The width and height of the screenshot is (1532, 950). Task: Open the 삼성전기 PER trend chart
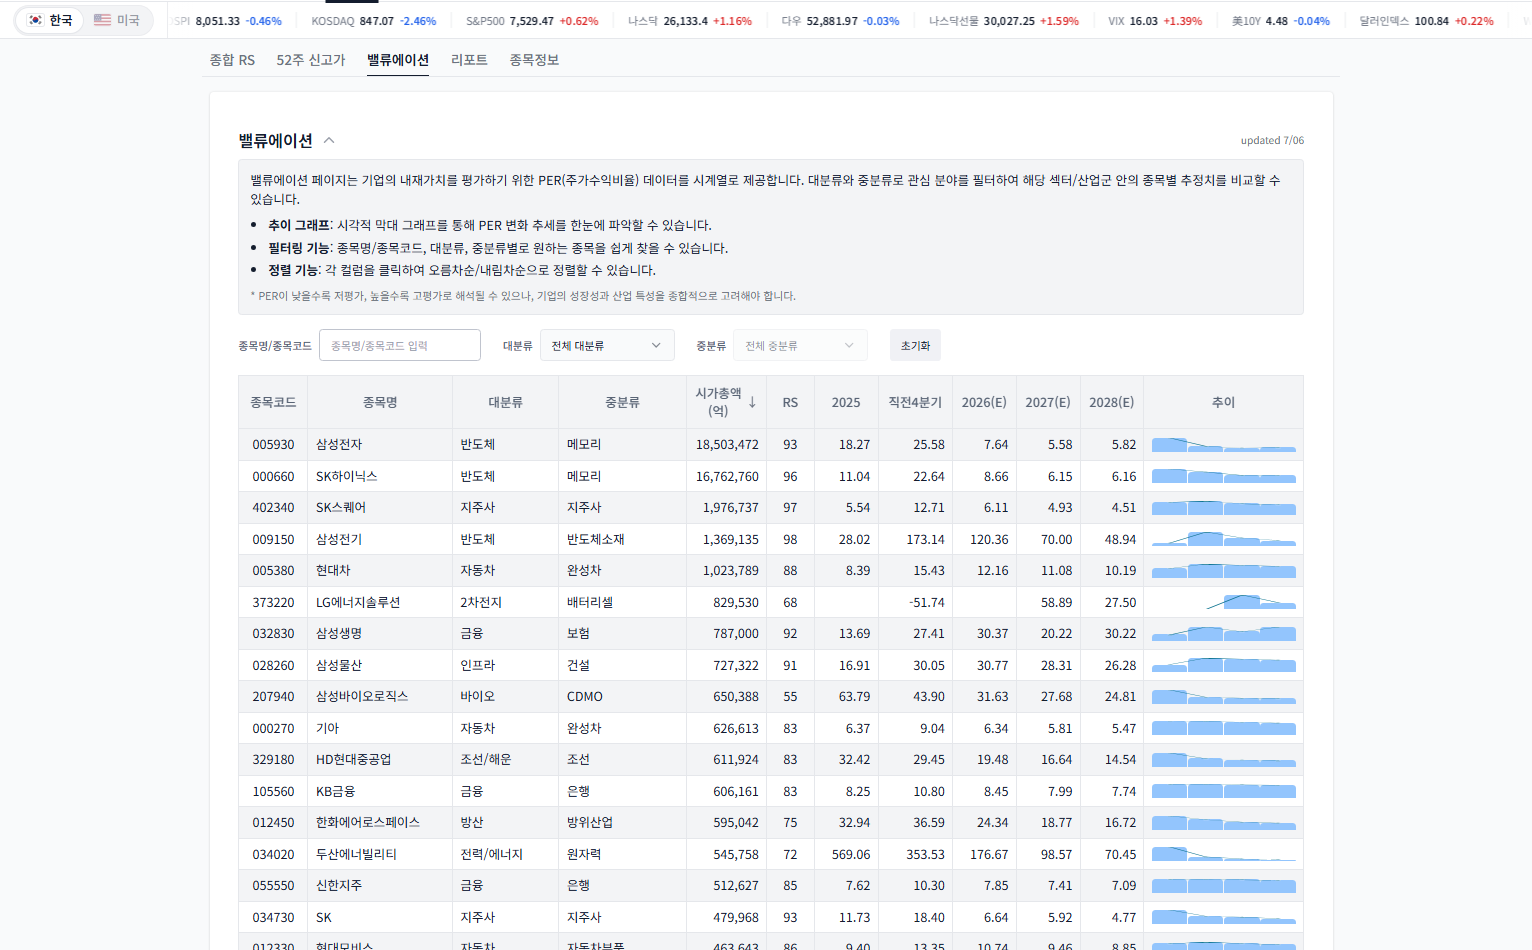(x=1223, y=539)
